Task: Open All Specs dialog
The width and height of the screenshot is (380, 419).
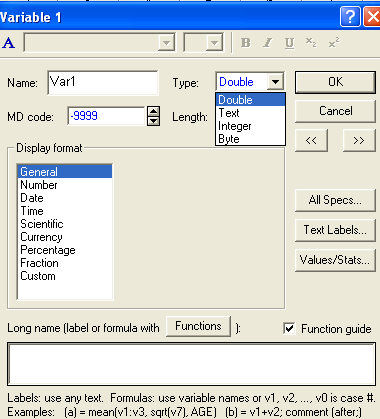Action: click(x=335, y=200)
